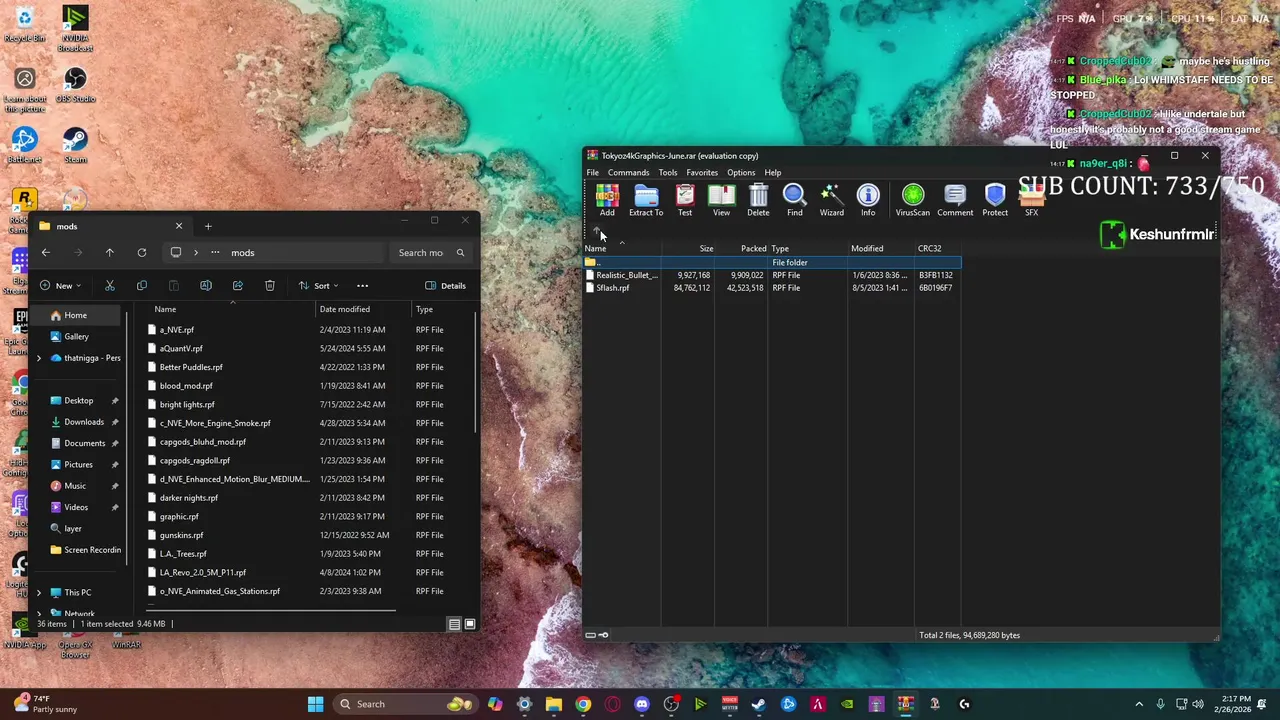Click the rename icon in Explorer toolbar
This screenshot has width=1280, height=720.
click(206, 286)
